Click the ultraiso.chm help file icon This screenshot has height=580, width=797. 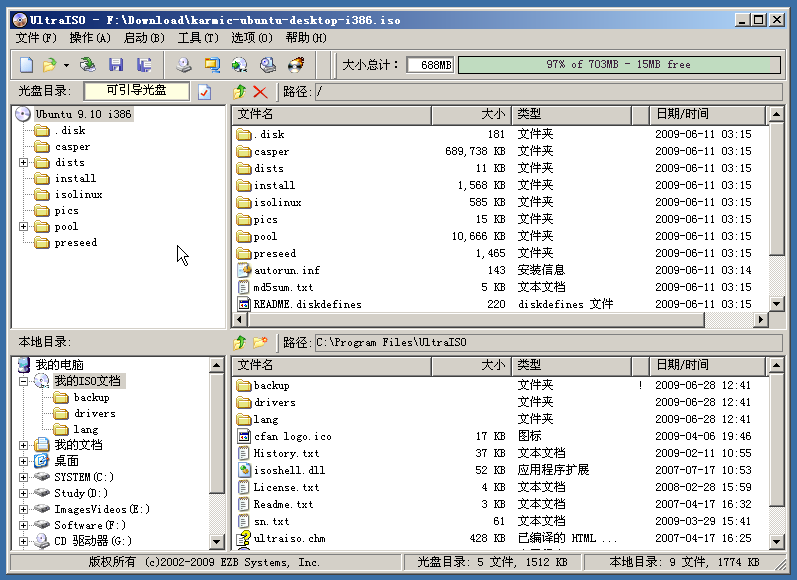click(x=244, y=538)
